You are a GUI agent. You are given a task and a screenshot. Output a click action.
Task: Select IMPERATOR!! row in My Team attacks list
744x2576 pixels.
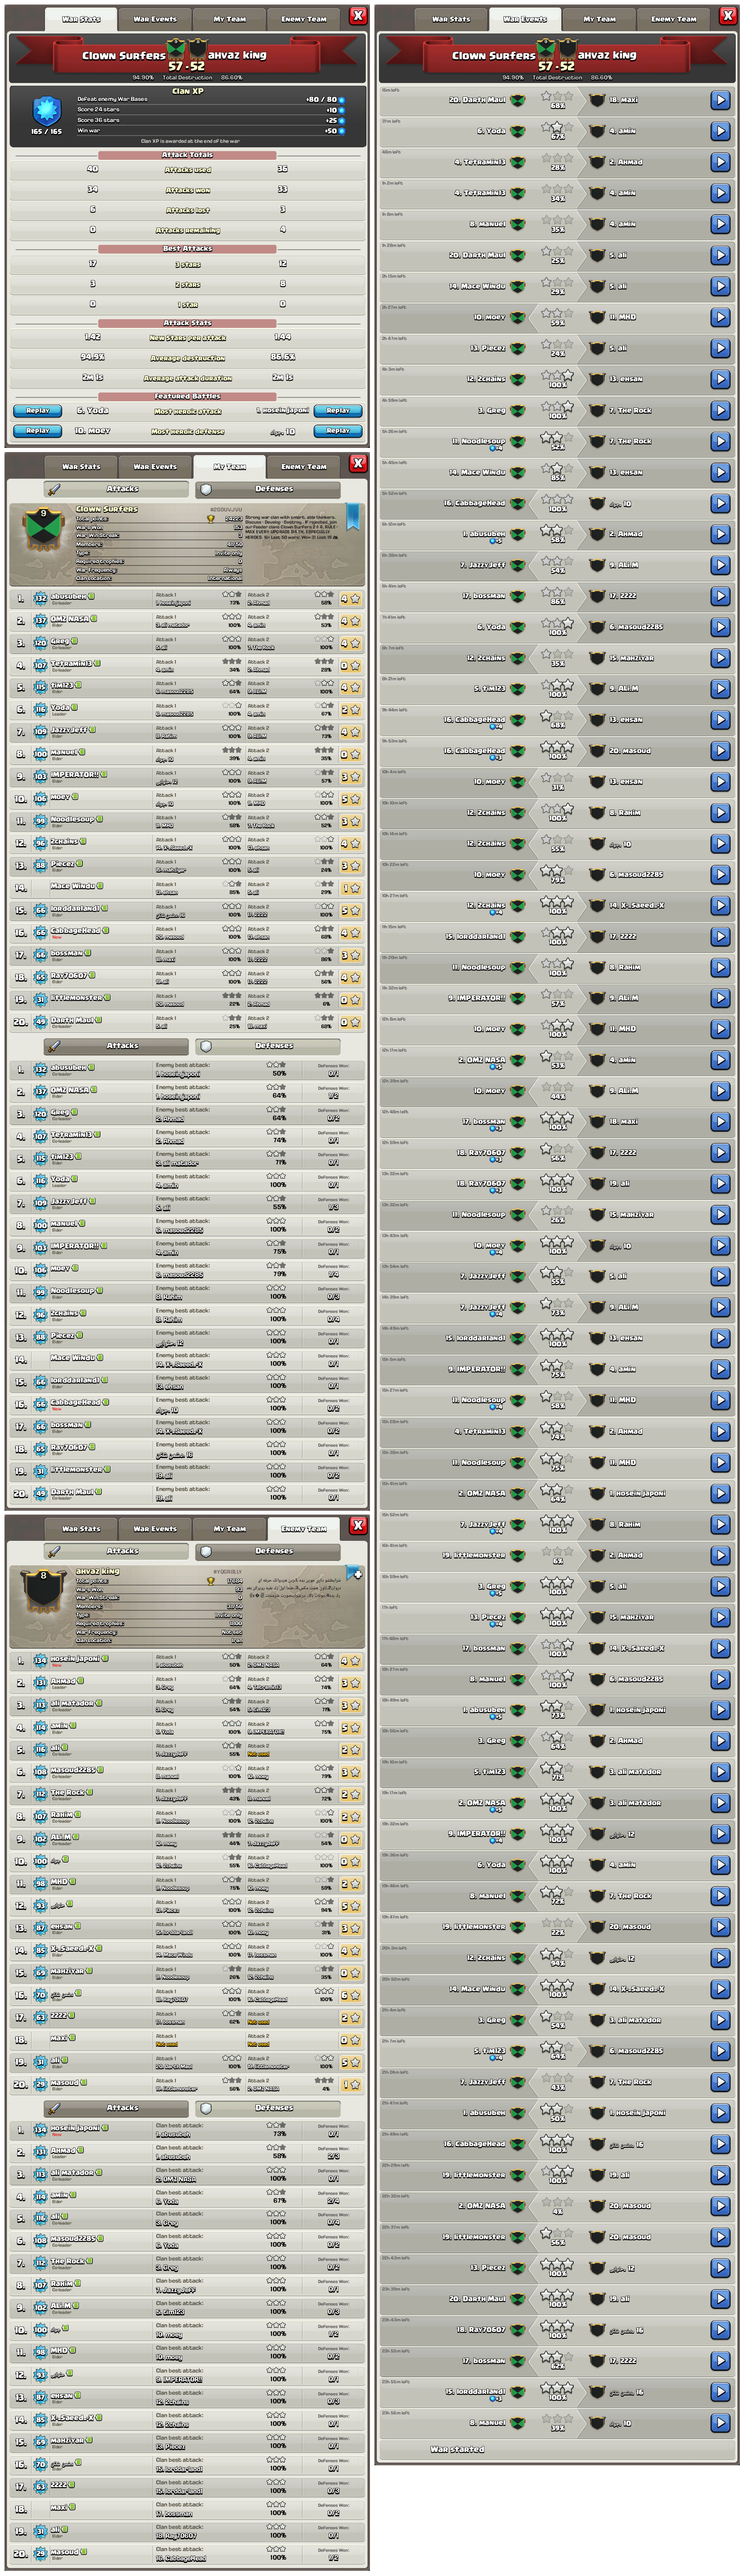point(187,777)
